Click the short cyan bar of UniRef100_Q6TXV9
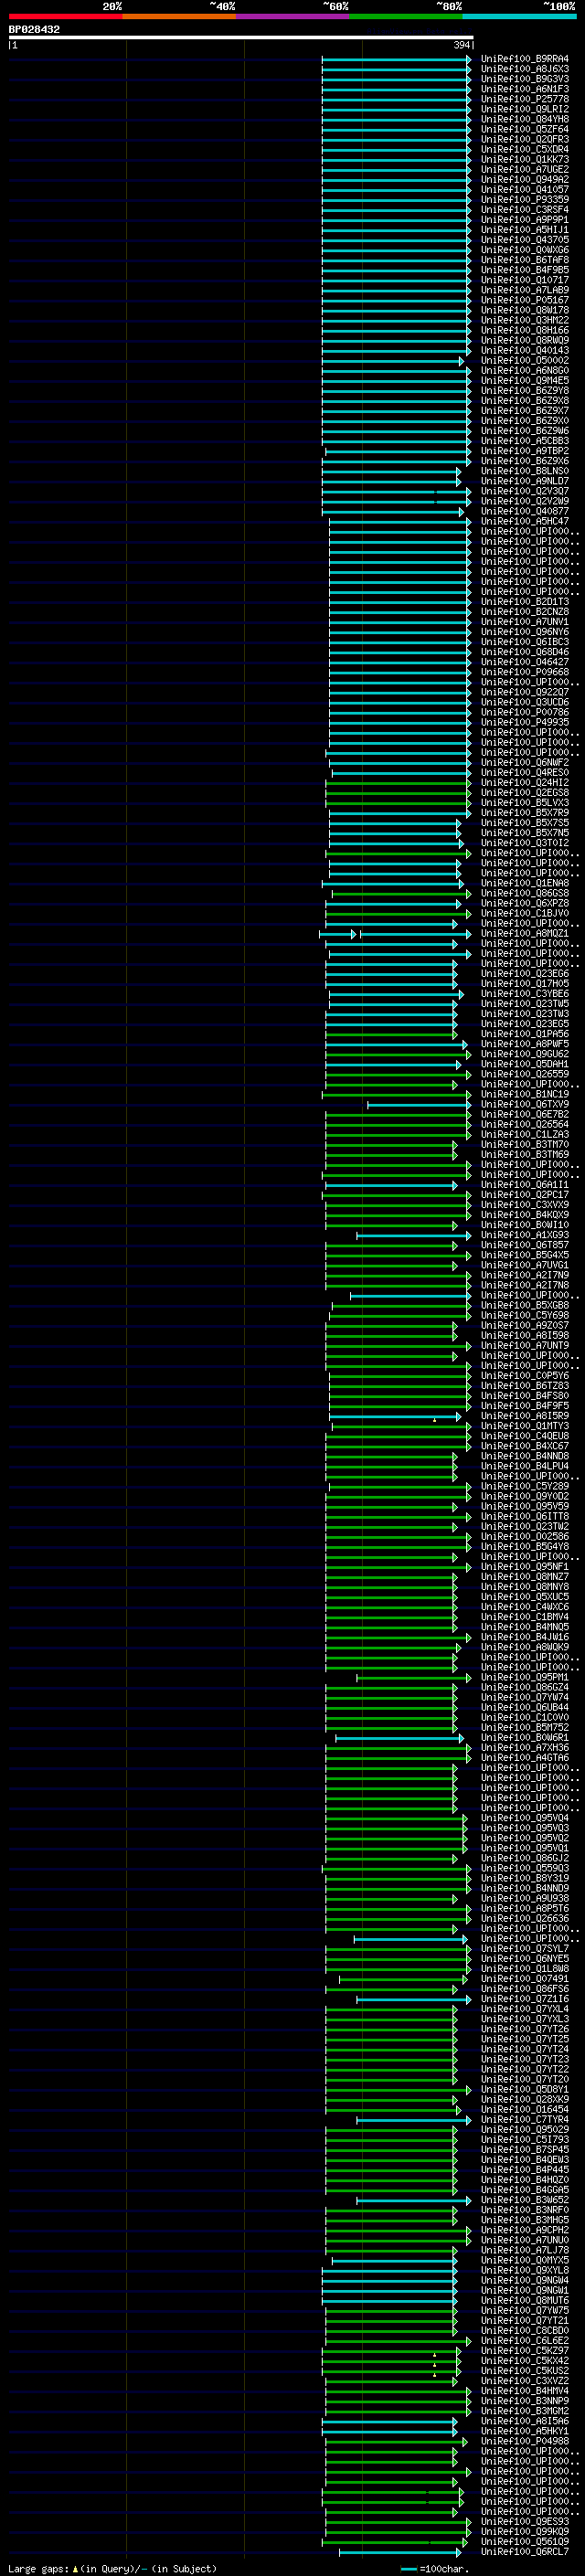 (x=419, y=1105)
